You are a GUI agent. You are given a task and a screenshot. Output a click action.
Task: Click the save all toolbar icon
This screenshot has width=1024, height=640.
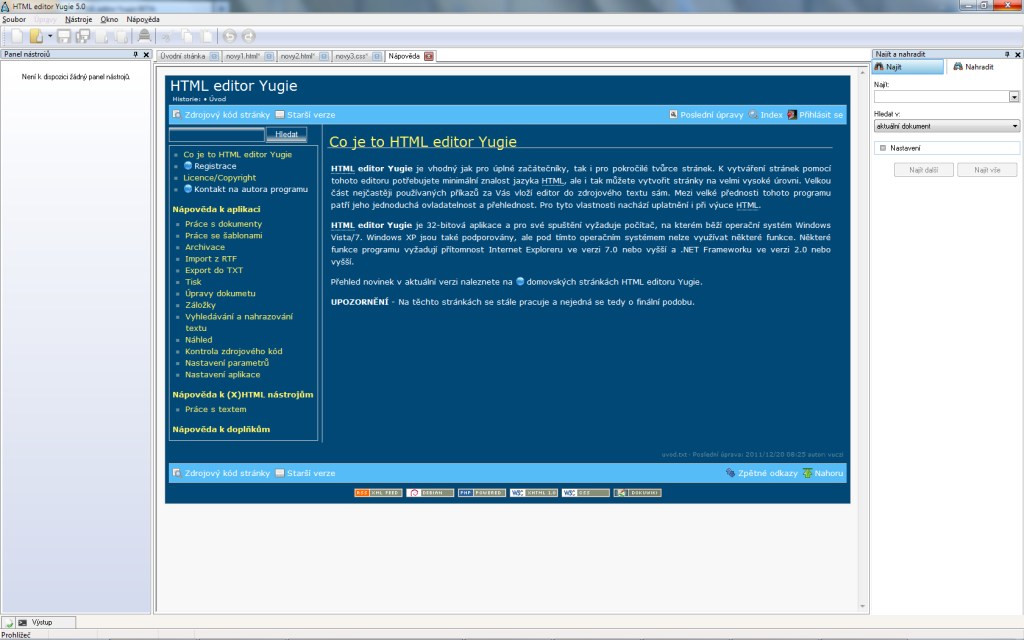point(83,37)
